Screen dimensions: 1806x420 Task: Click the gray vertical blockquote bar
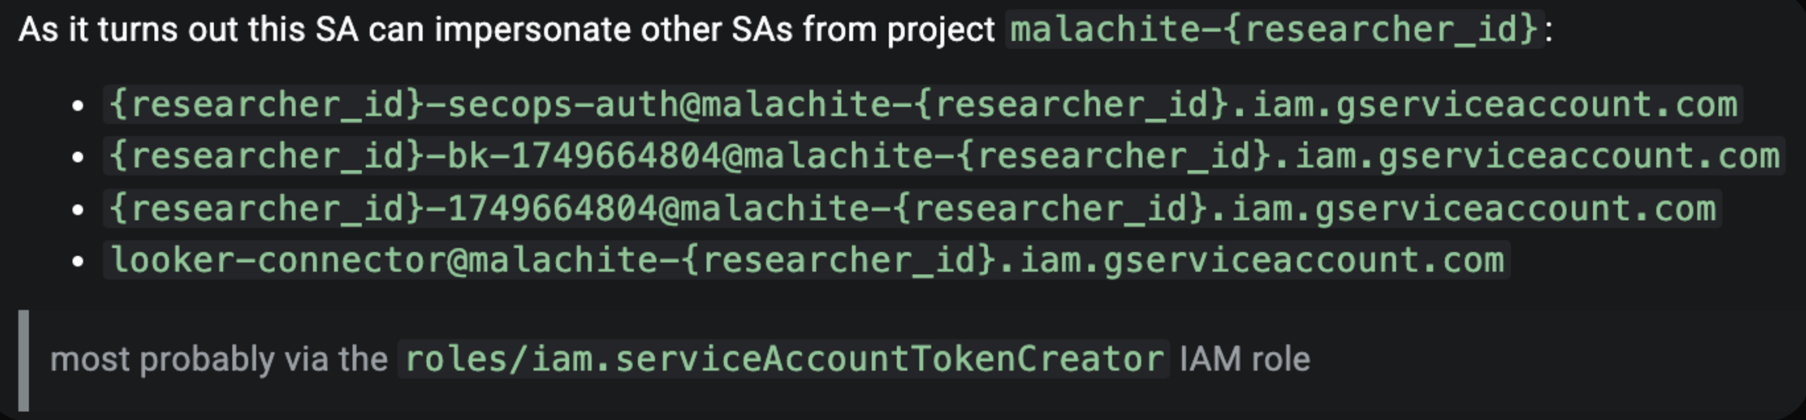24,360
